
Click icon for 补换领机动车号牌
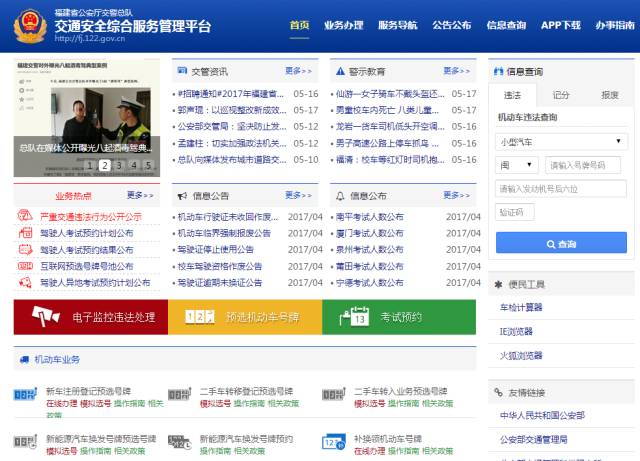(x=333, y=442)
